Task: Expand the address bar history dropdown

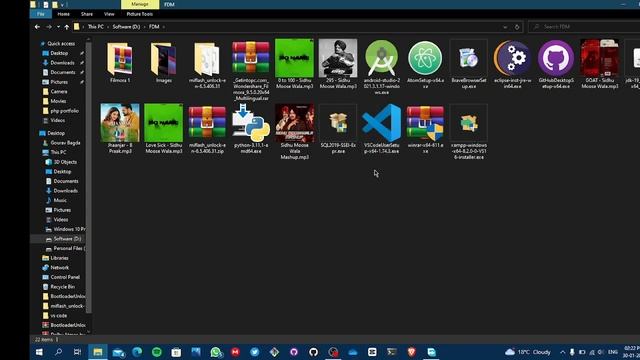Action: [x=505, y=27]
